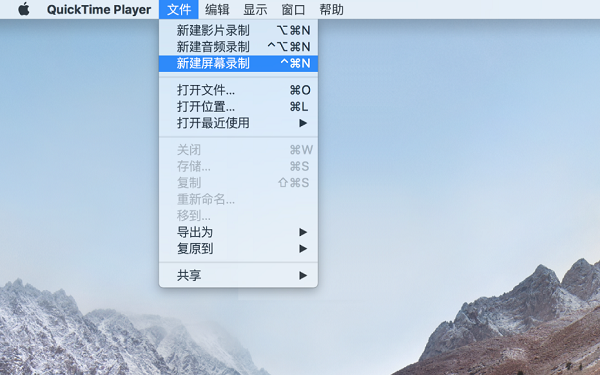Expand the 复原到 submenu
The image size is (600, 375).
(238, 249)
